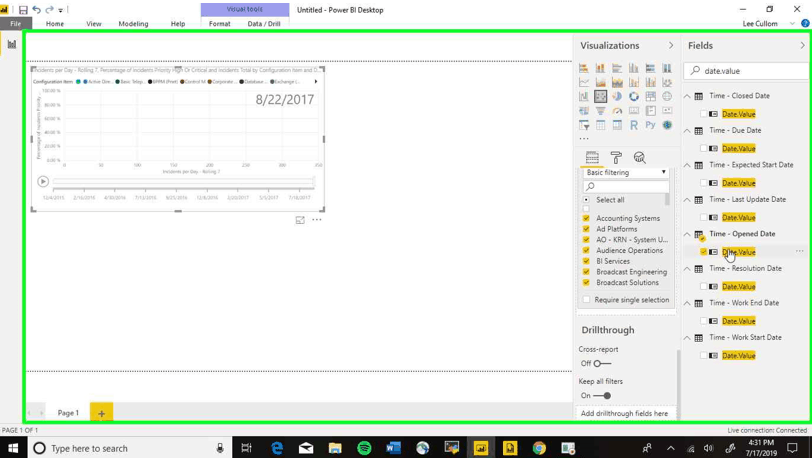Switch to the Modeling ribbon tab
The height and width of the screenshot is (458, 812).
tap(133, 24)
